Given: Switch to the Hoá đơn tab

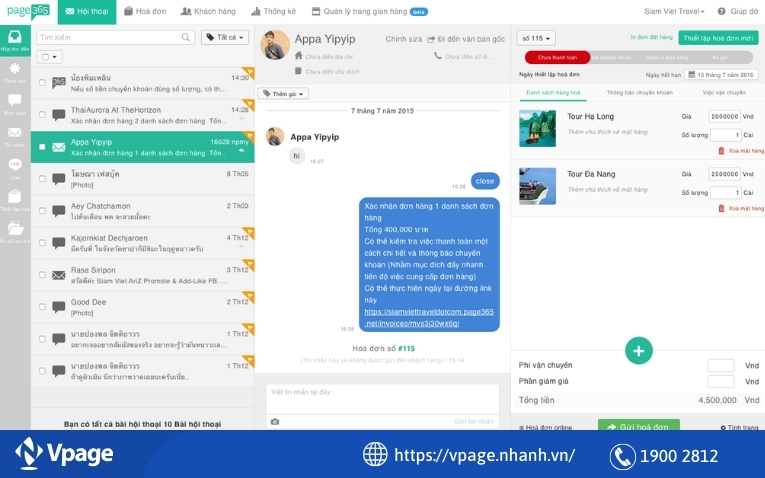Looking at the screenshot, I should point(145,11).
